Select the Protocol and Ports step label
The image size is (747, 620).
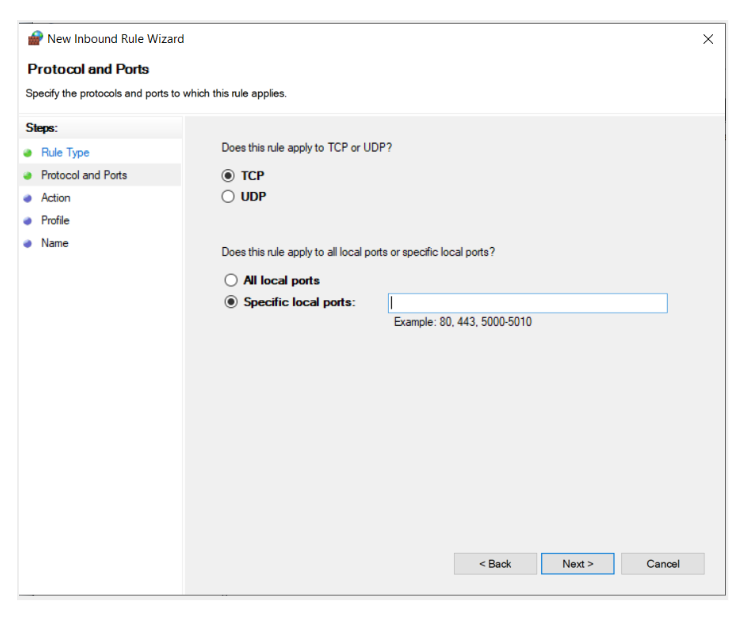coord(84,175)
